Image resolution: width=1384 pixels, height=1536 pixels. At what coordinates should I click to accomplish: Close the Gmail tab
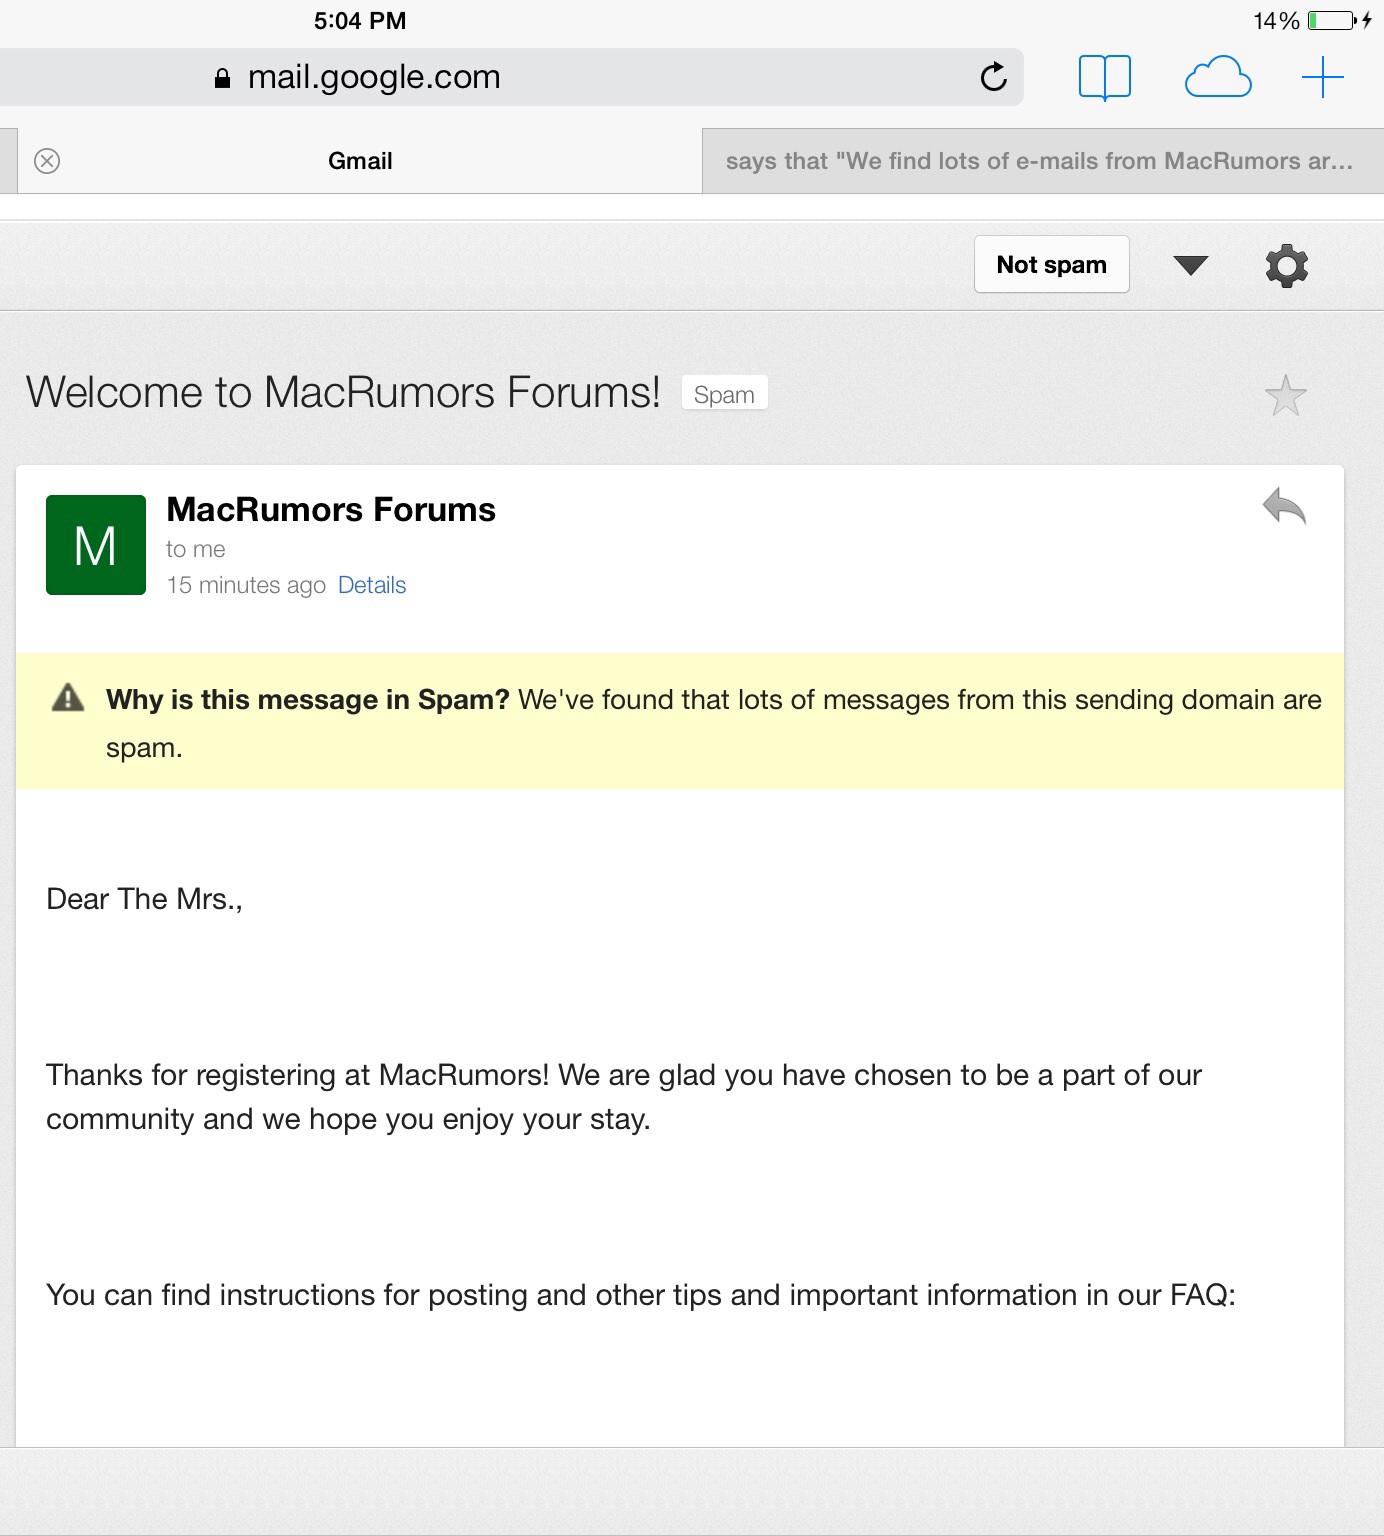pos(47,161)
